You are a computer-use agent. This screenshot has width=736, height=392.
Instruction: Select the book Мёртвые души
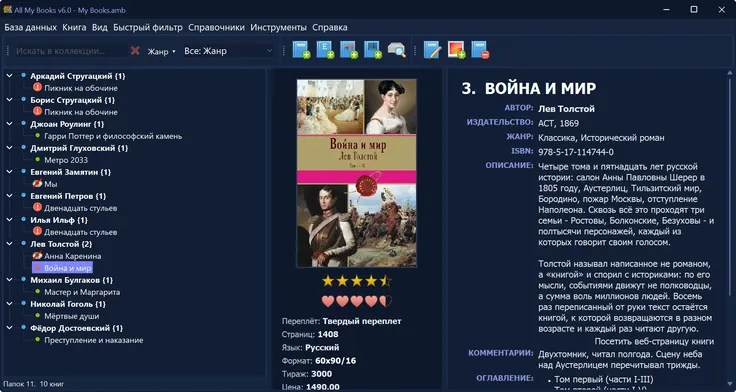tap(71, 316)
